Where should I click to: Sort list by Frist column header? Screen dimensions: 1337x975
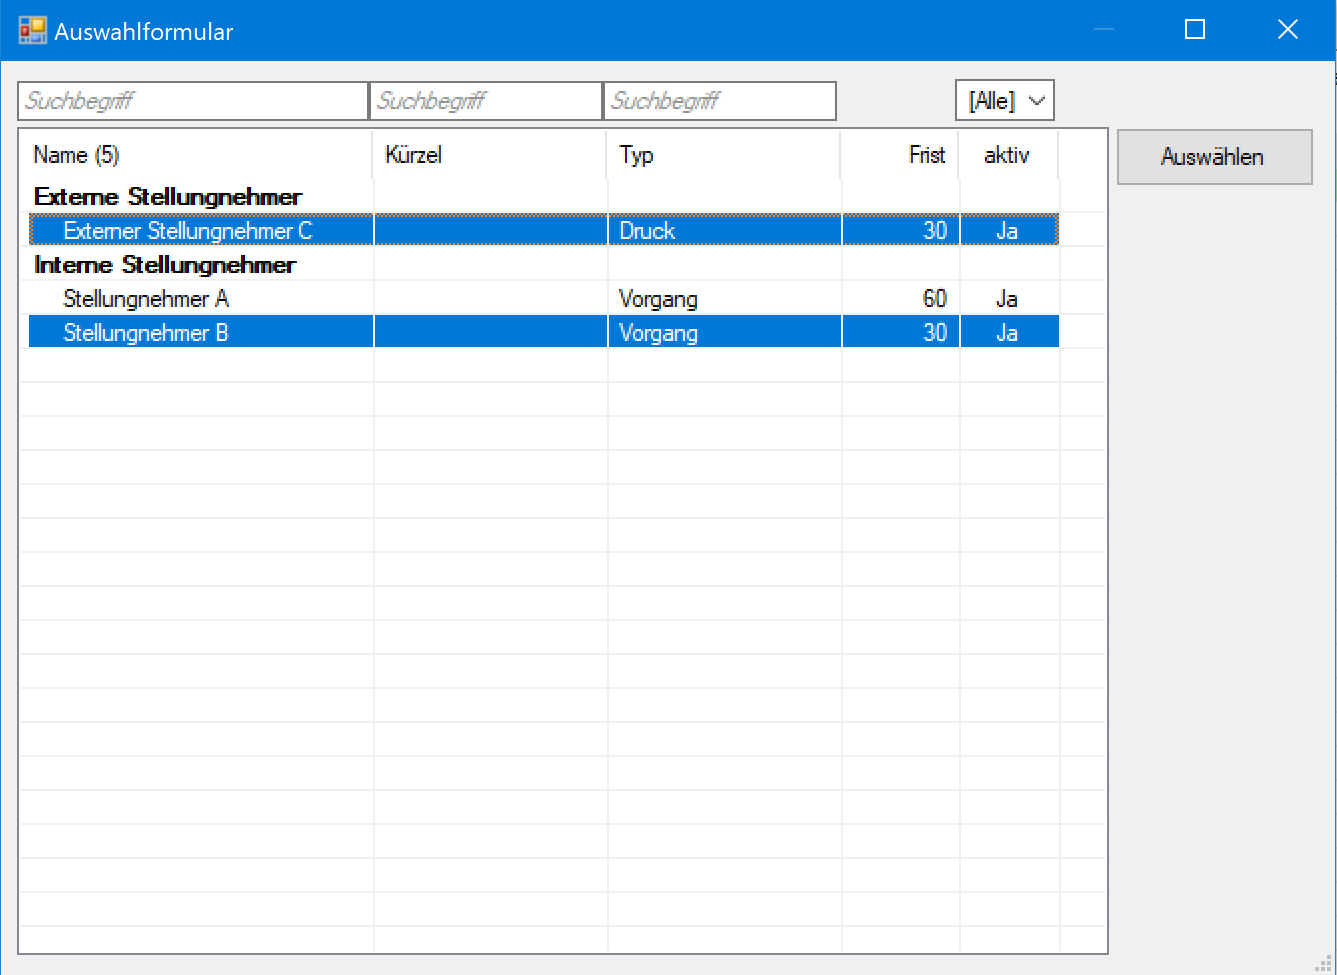point(899,155)
